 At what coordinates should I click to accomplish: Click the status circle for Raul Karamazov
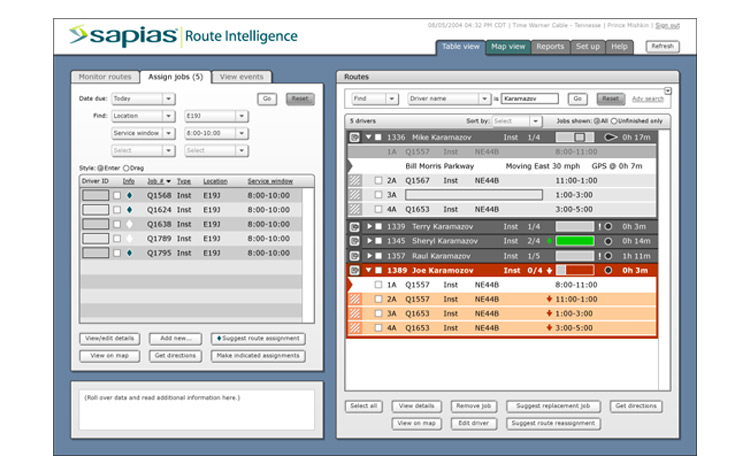pyautogui.click(x=608, y=256)
